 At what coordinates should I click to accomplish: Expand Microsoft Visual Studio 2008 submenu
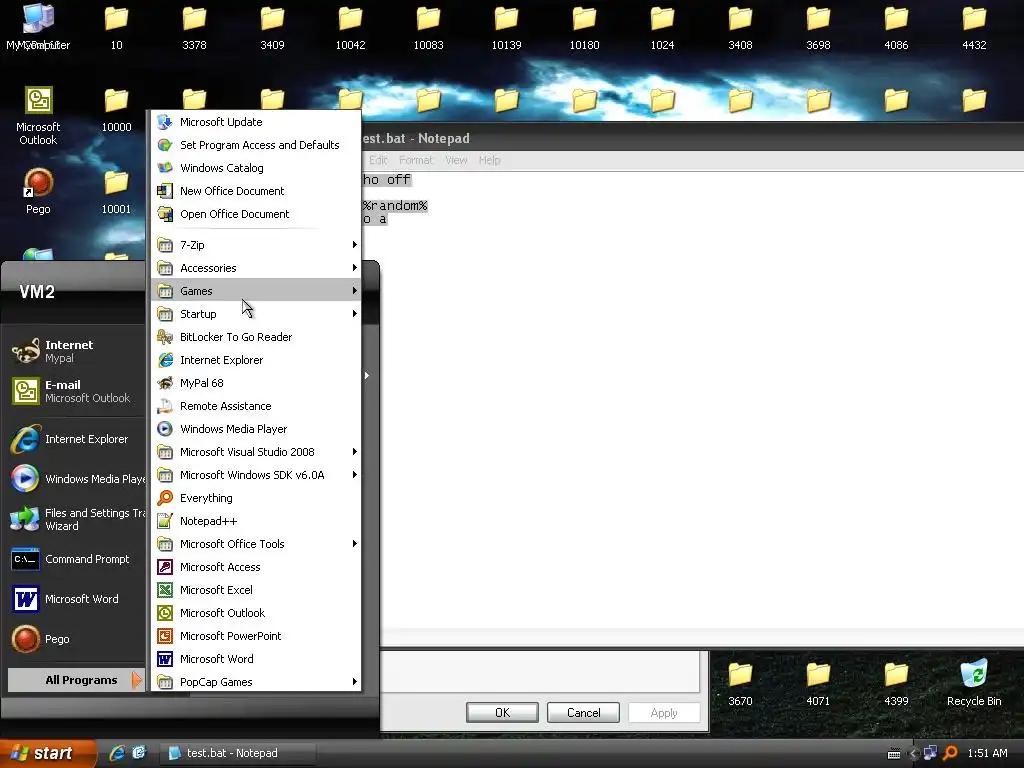pos(256,452)
